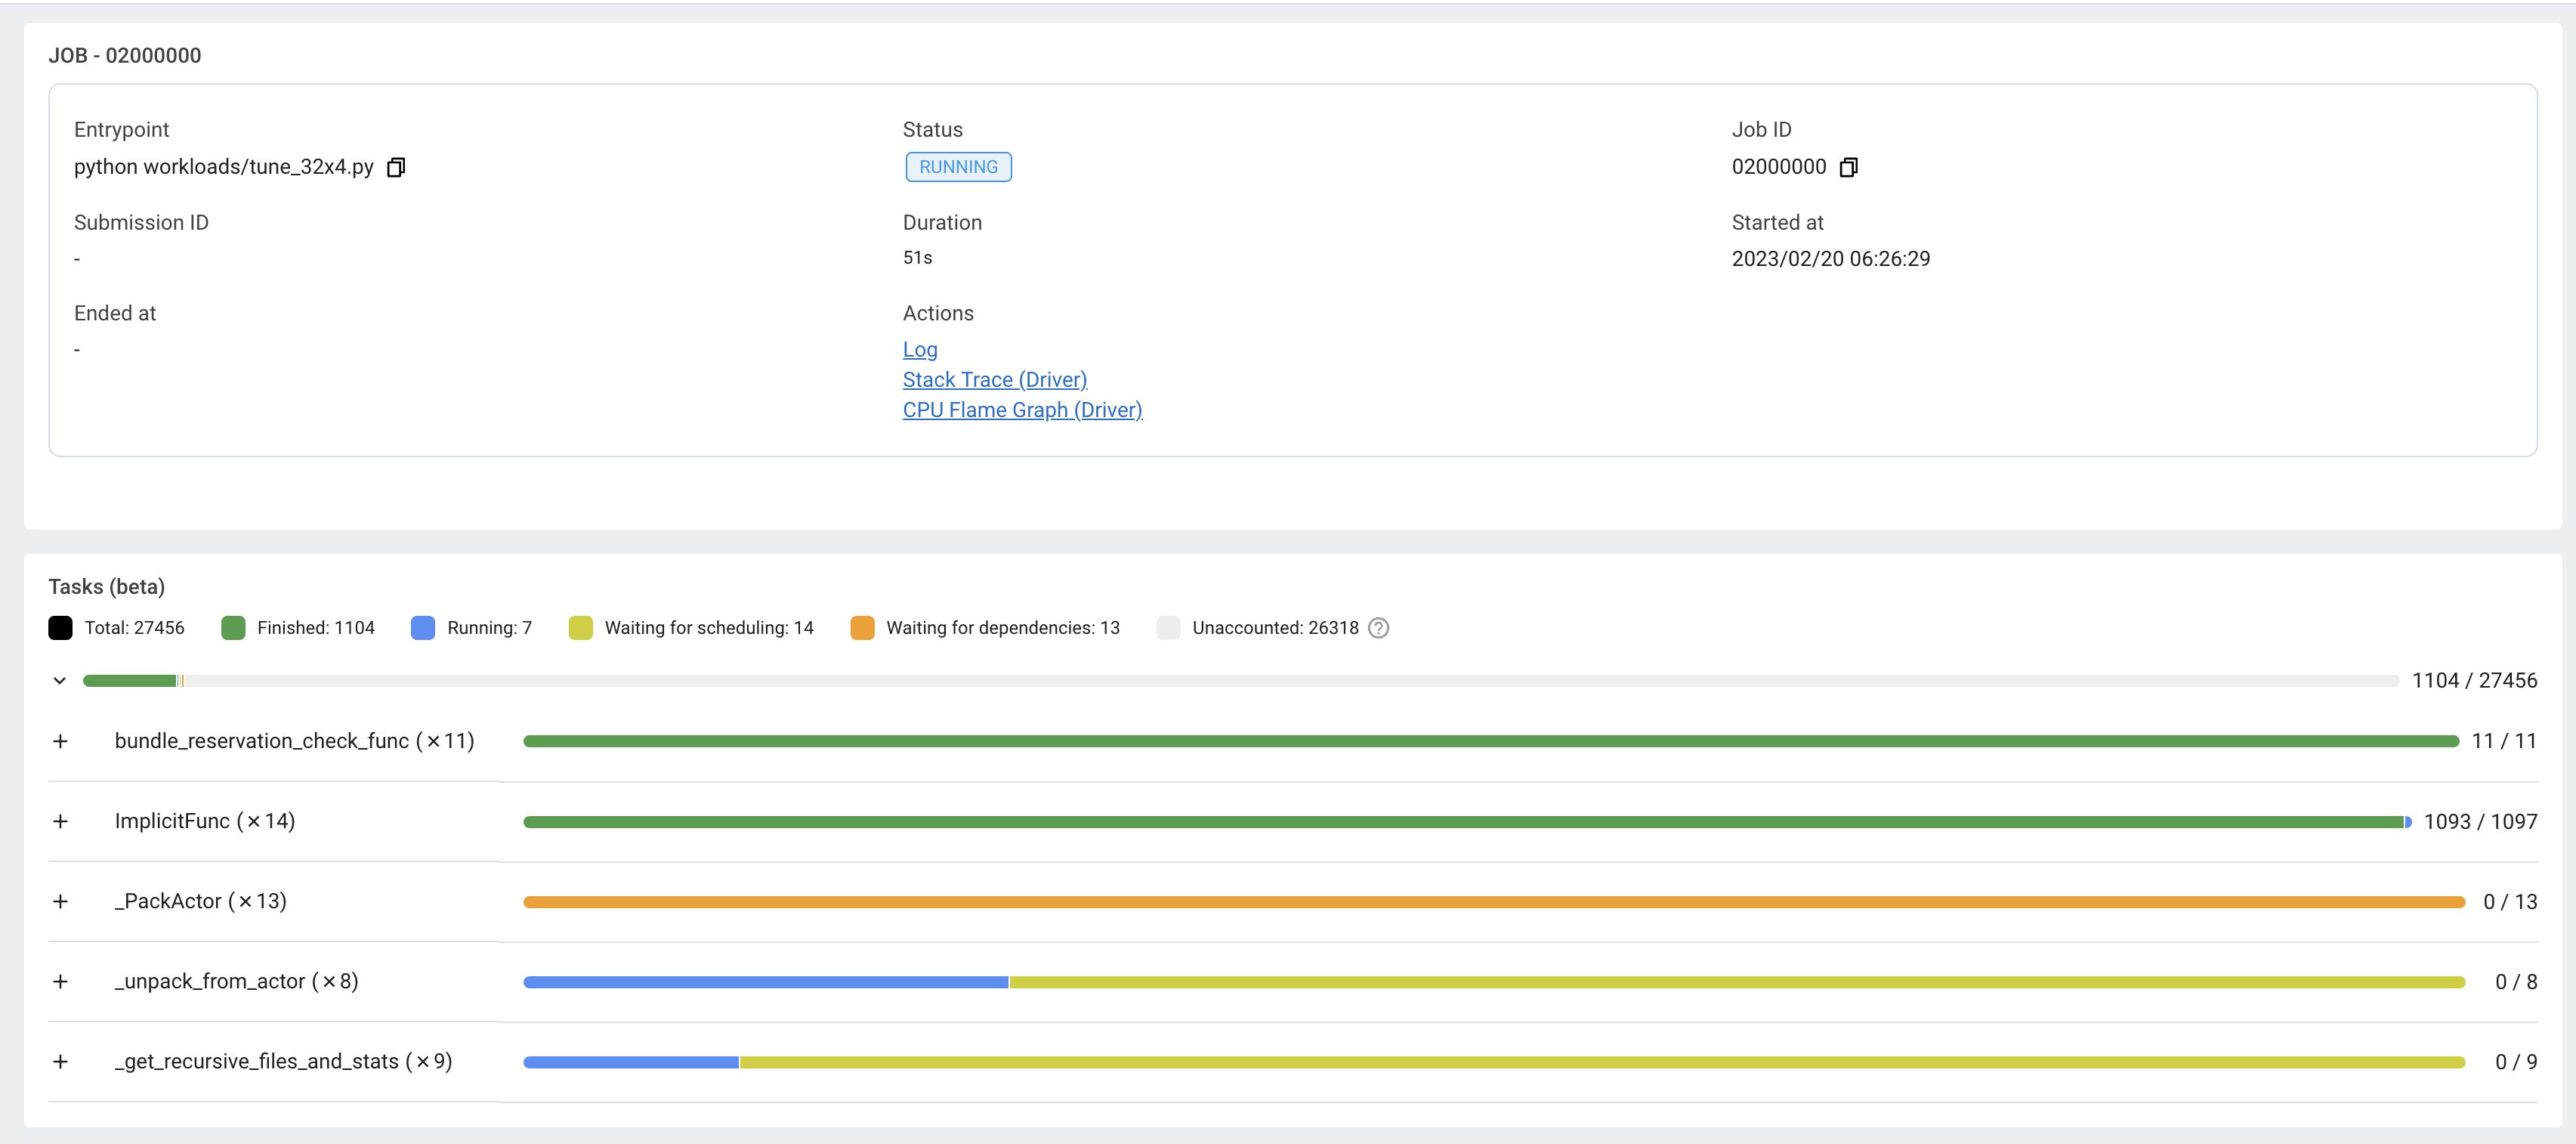Copy the entrypoint command to clipboard
This screenshot has width=2576, height=1144.
pyautogui.click(x=396, y=167)
